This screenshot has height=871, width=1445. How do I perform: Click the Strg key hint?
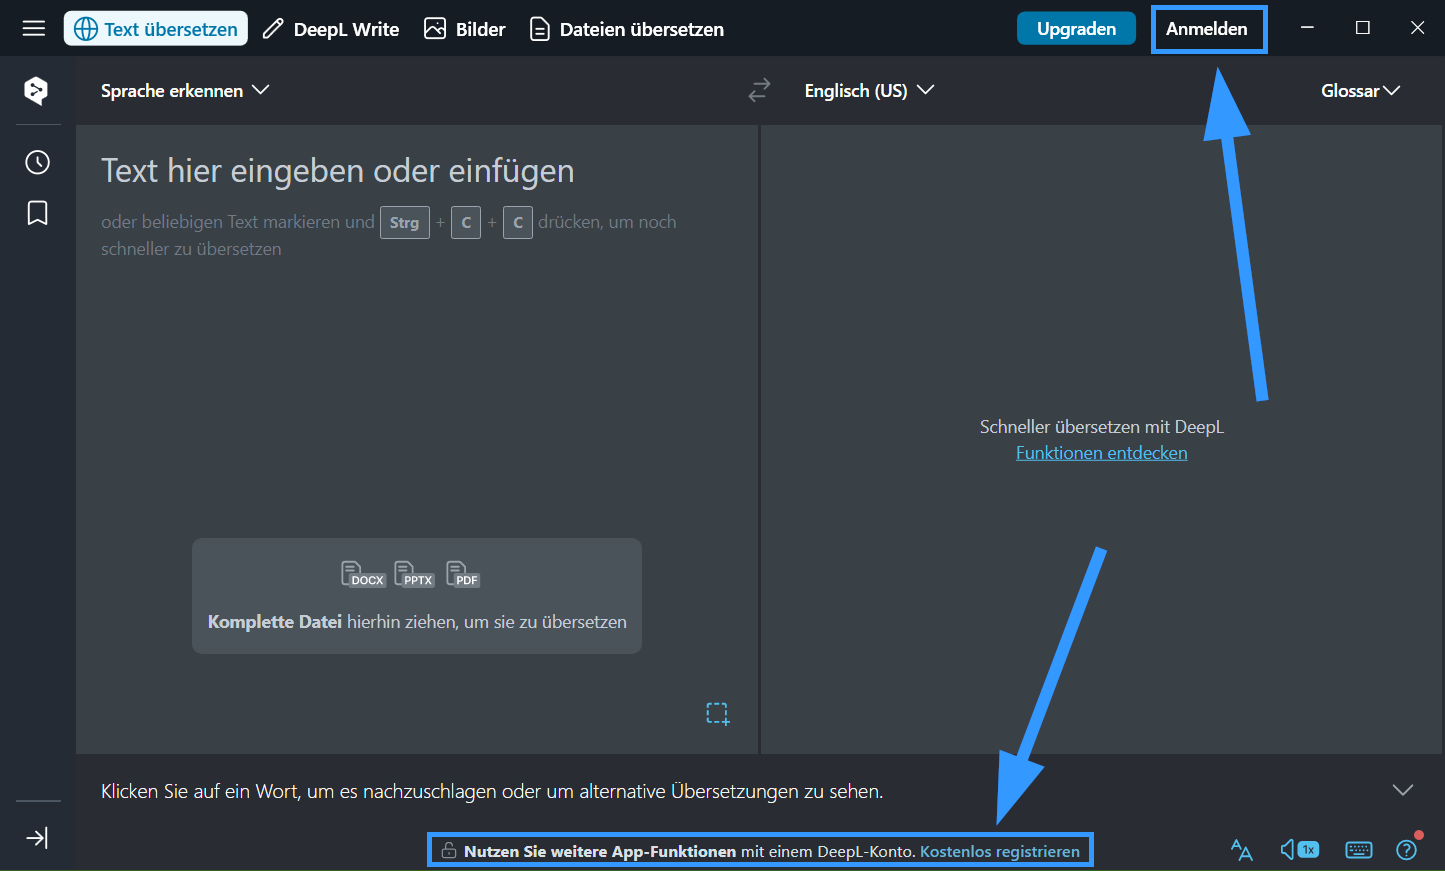(x=404, y=222)
